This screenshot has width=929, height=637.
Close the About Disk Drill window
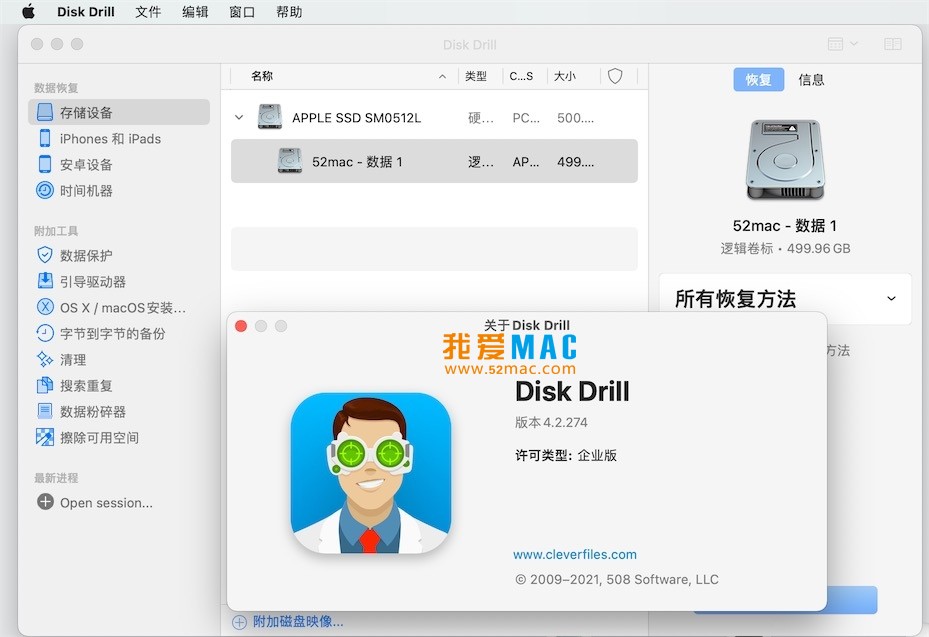[241, 326]
